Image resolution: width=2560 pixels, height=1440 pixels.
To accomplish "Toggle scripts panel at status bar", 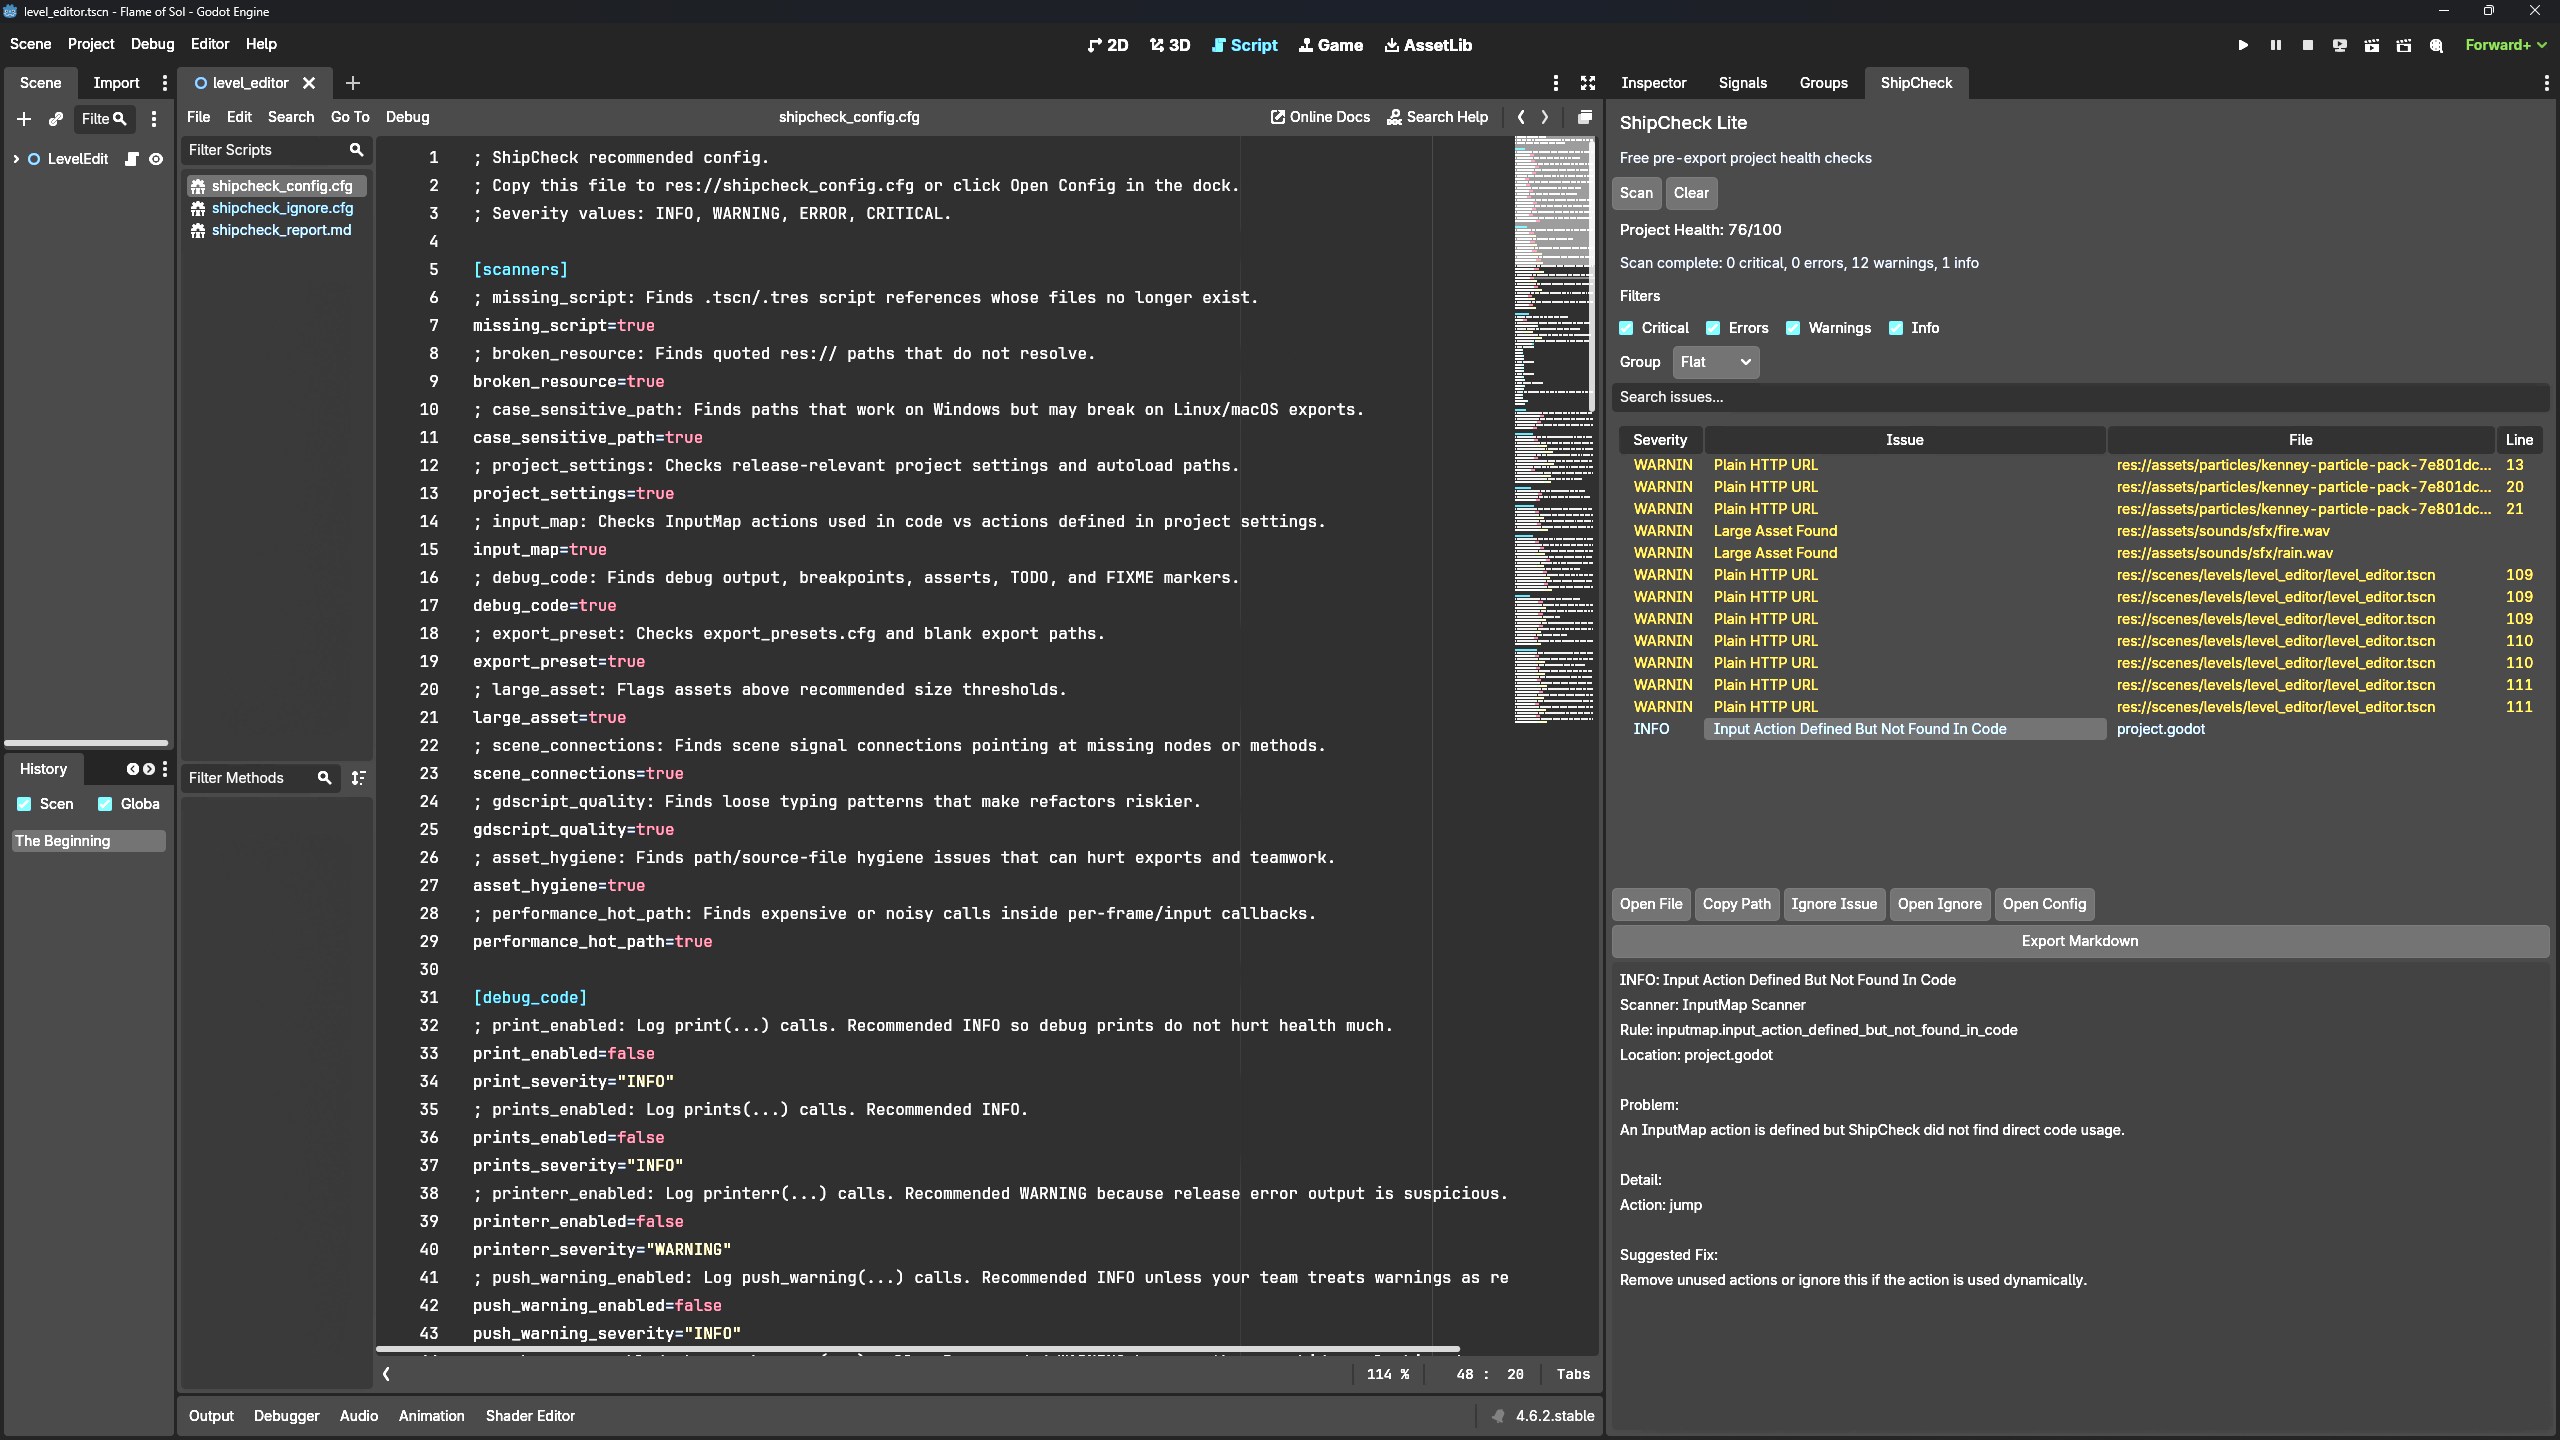I will [x=386, y=1374].
